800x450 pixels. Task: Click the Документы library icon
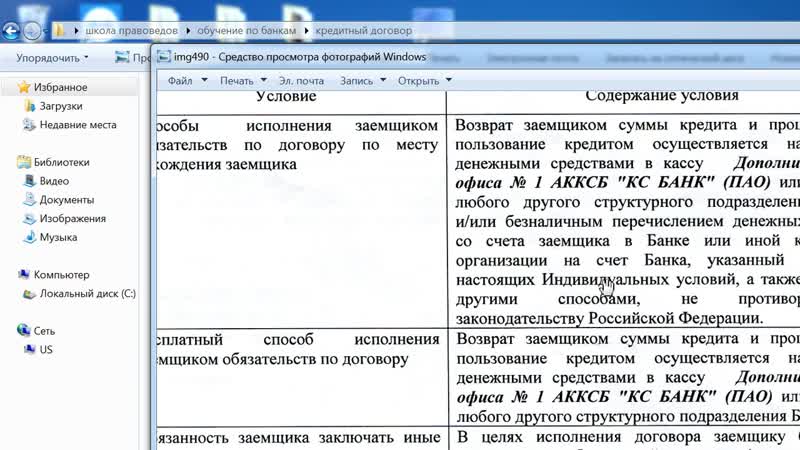pyautogui.click(x=30, y=200)
